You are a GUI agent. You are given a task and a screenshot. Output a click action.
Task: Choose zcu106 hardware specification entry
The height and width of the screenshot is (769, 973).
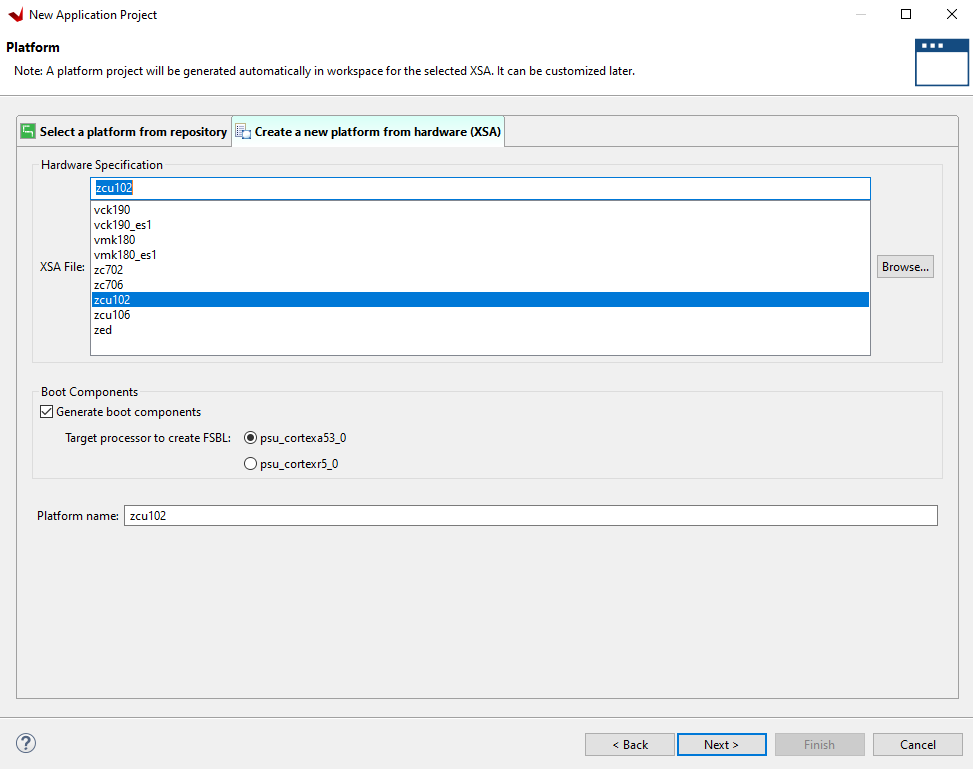[x=112, y=315]
